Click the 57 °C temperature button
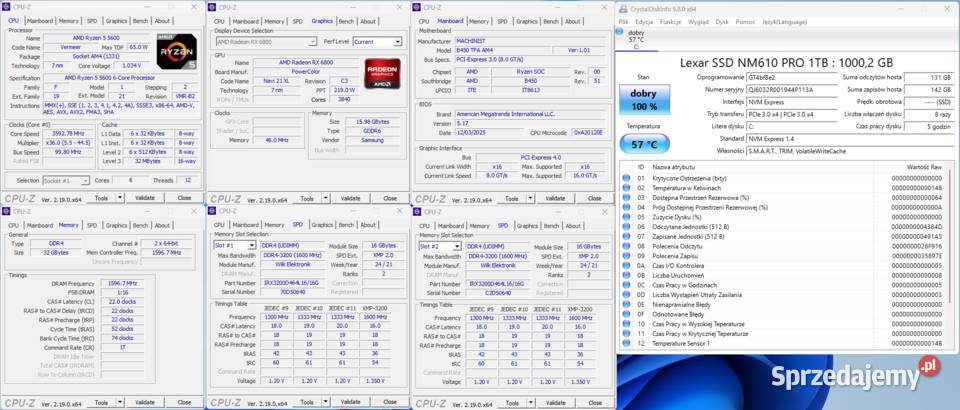Viewport: 960px width, 410px height. (645, 144)
